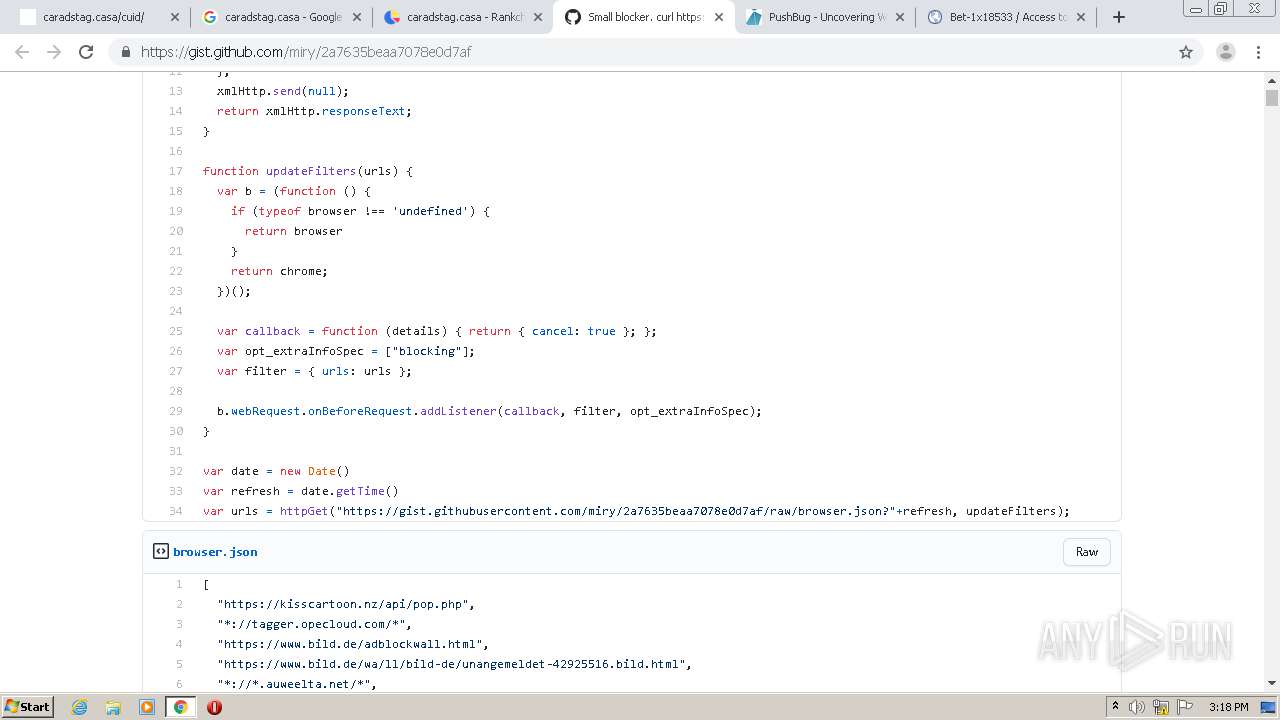Close the Bet-1x18533 tab

[1082, 17]
